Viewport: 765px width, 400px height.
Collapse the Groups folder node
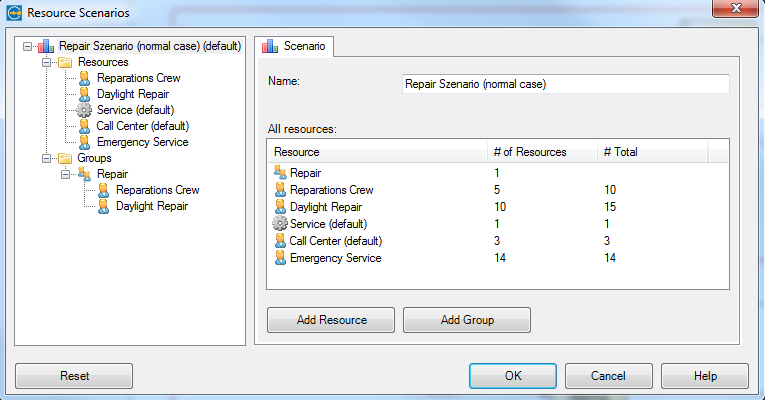(x=46, y=159)
